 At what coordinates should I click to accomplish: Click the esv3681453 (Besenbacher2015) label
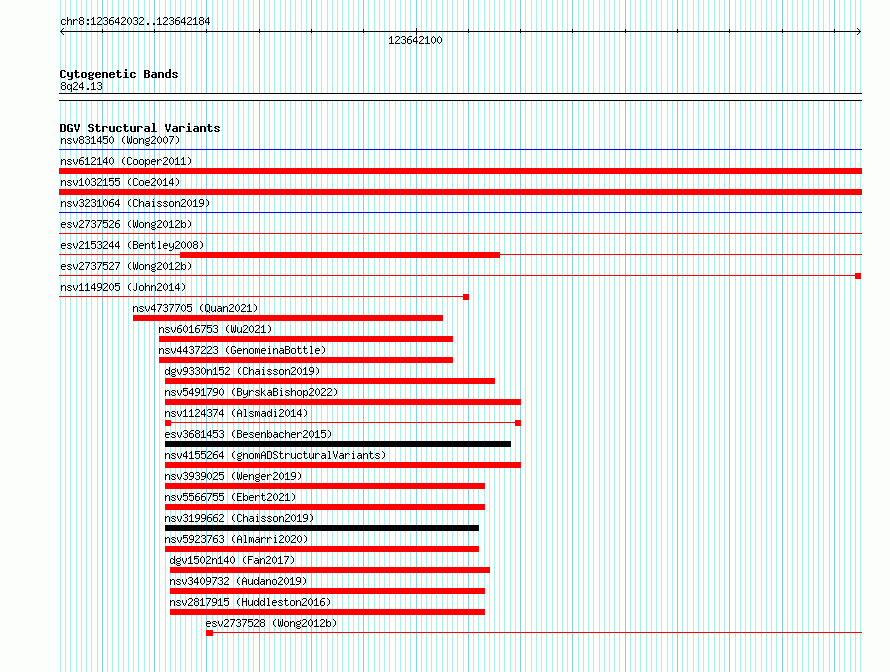pyautogui.click(x=249, y=434)
